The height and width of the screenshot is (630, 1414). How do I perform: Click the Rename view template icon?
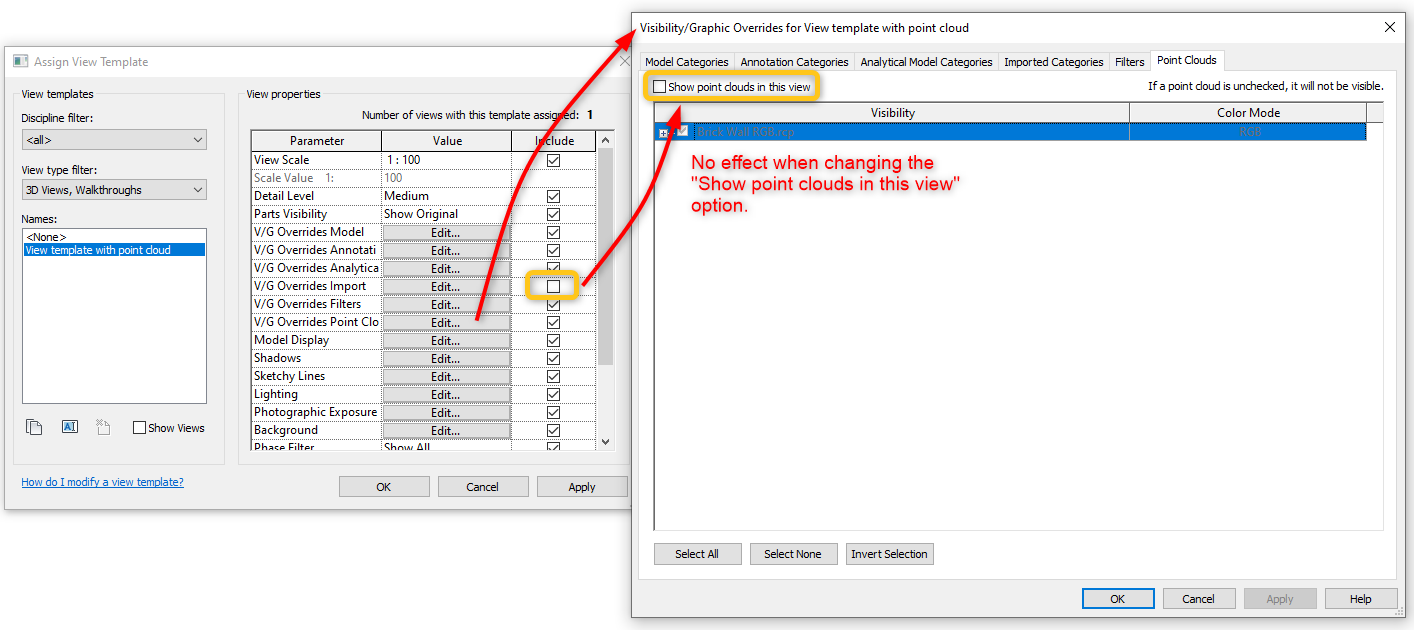click(69, 426)
